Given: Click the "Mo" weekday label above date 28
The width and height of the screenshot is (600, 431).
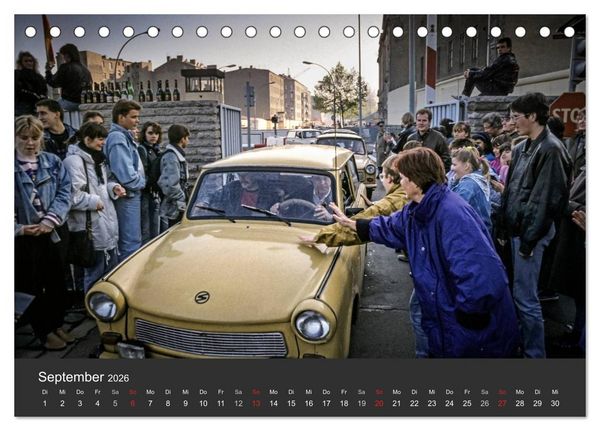Looking at the screenshot, I should coord(520,392).
